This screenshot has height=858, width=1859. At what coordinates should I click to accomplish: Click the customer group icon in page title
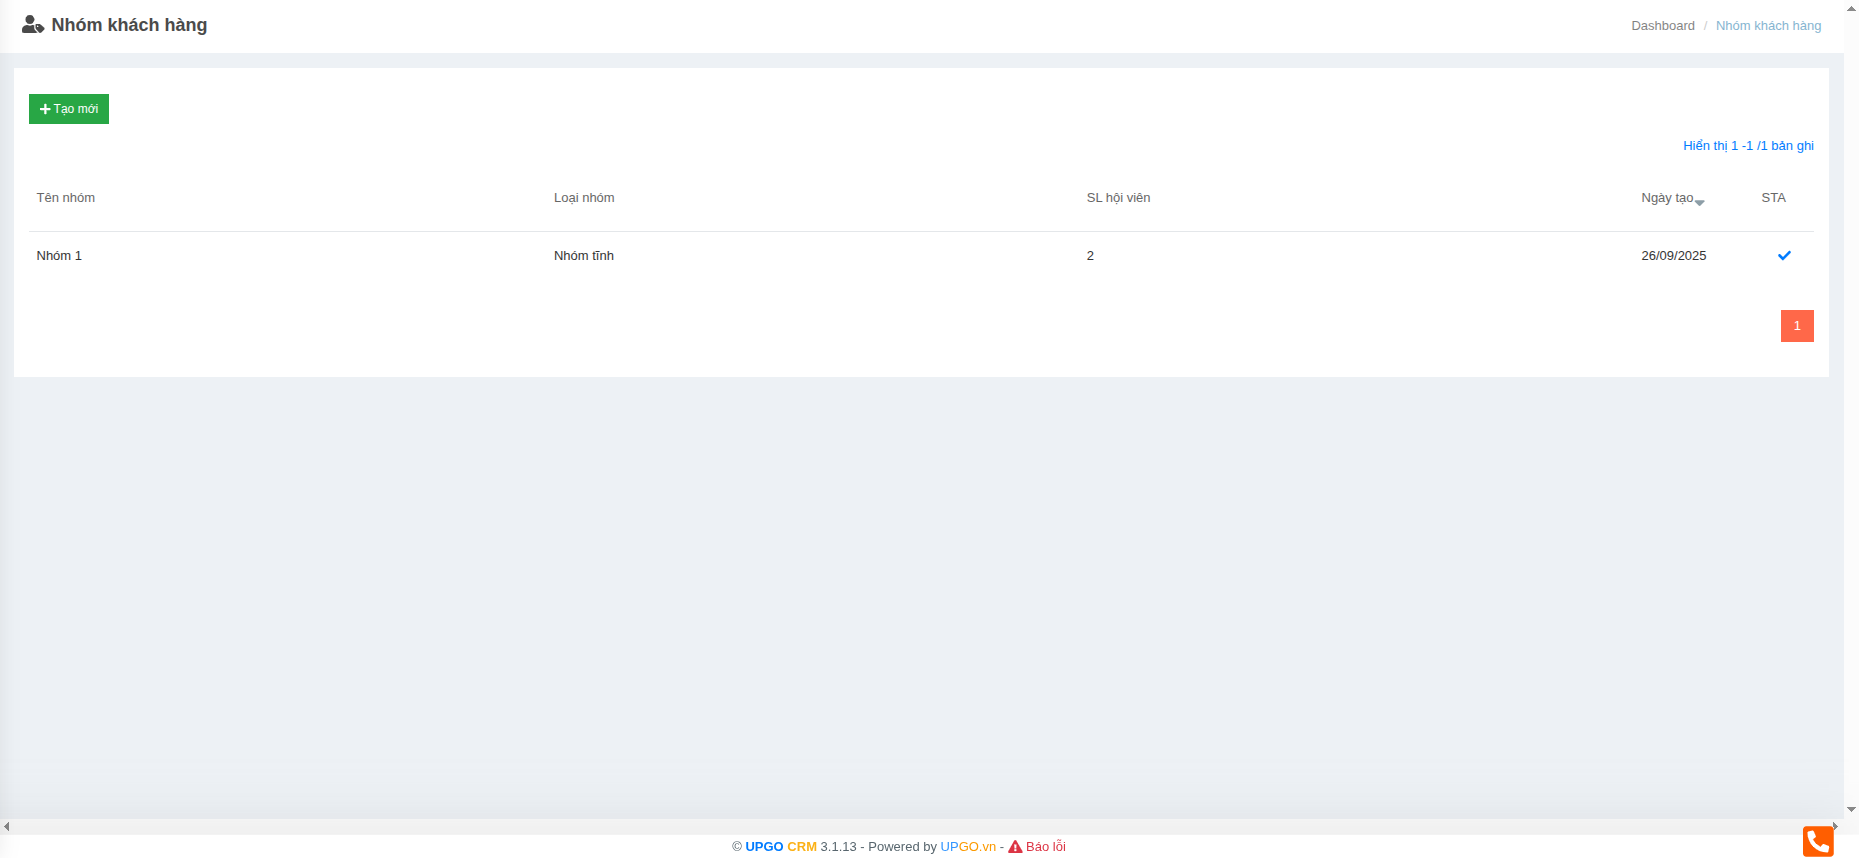click(33, 25)
